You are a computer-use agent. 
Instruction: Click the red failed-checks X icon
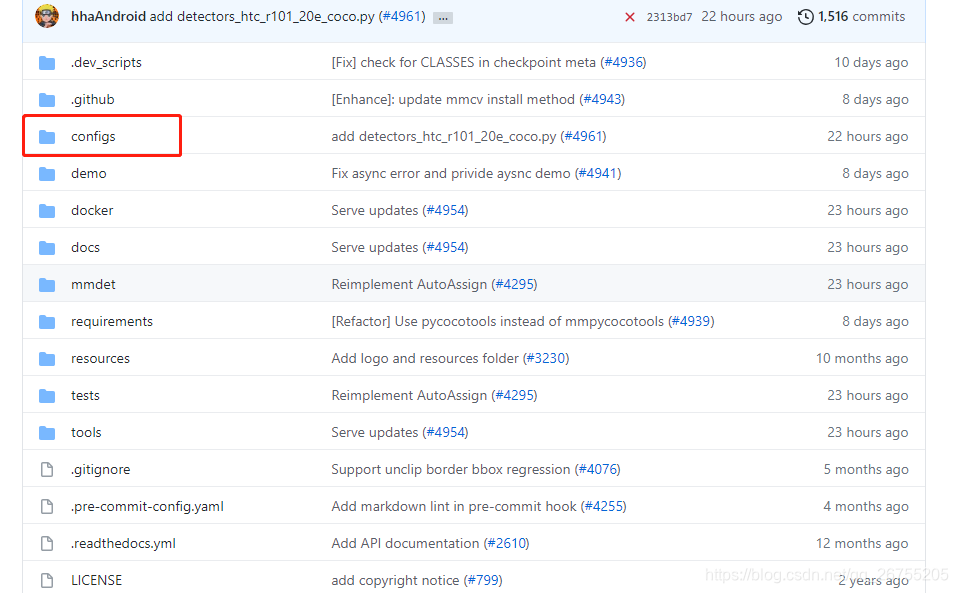point(628,16)
